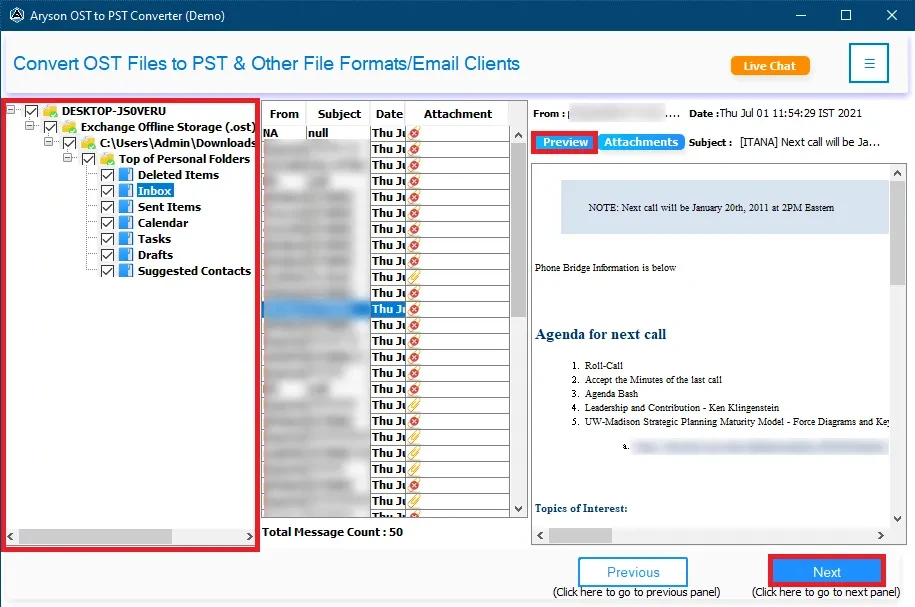Viewport: 915px width, 607px height.
Task: Click the DESKTOP-JS0VERU root folder icon
Action: pyautogui.click(x=50, y=111)
